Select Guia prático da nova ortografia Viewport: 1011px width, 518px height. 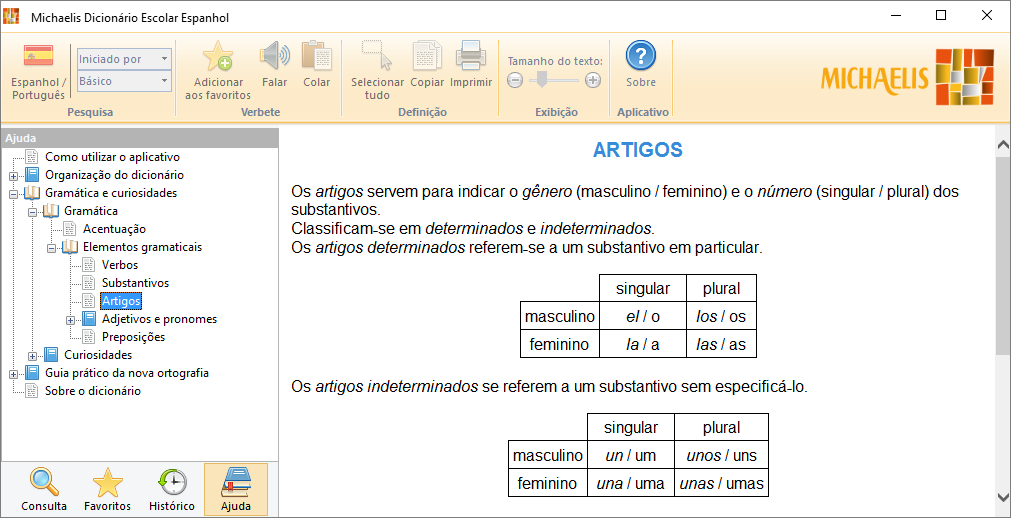(127, 373)
